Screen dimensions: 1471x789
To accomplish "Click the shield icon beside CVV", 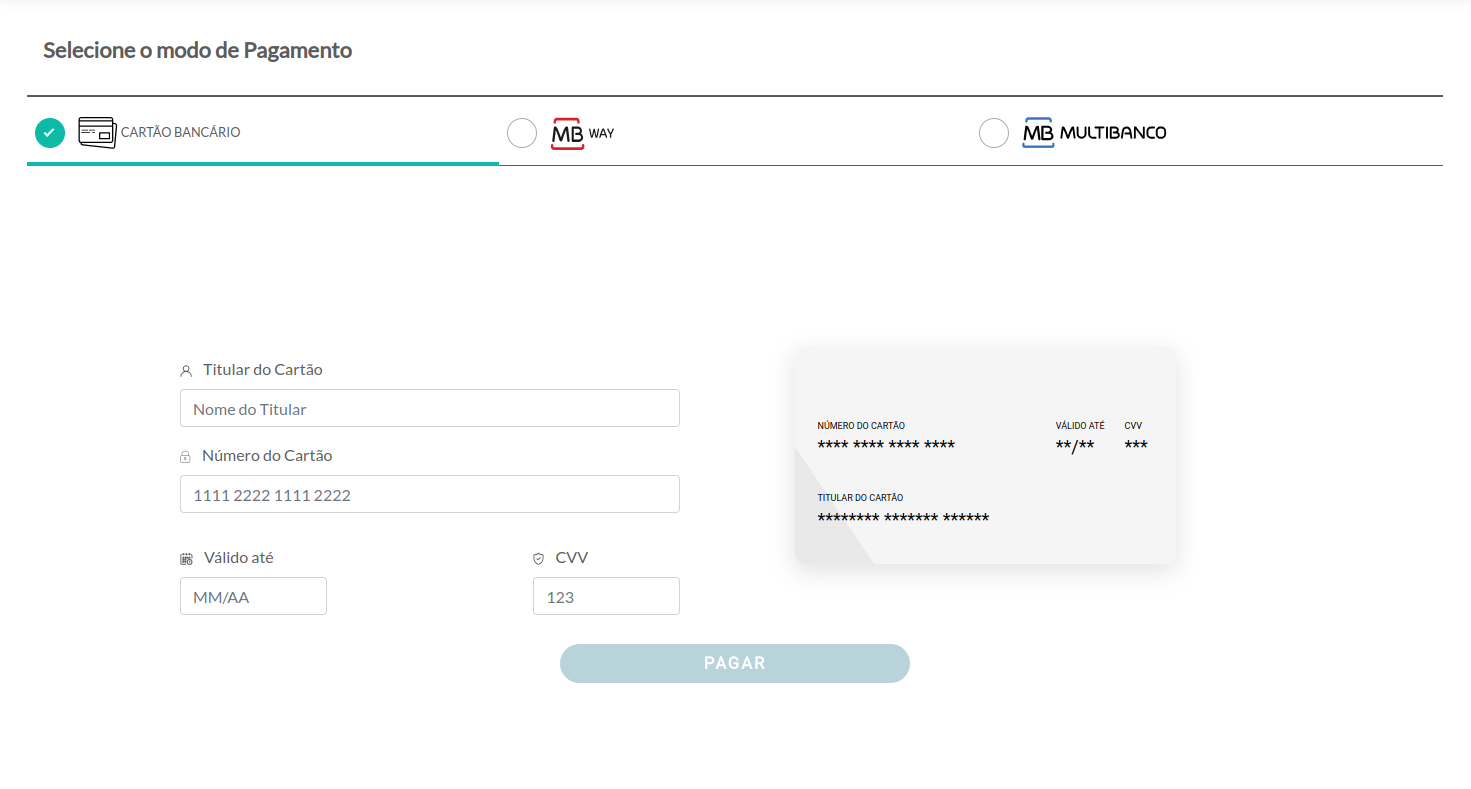I will (538, 558).
